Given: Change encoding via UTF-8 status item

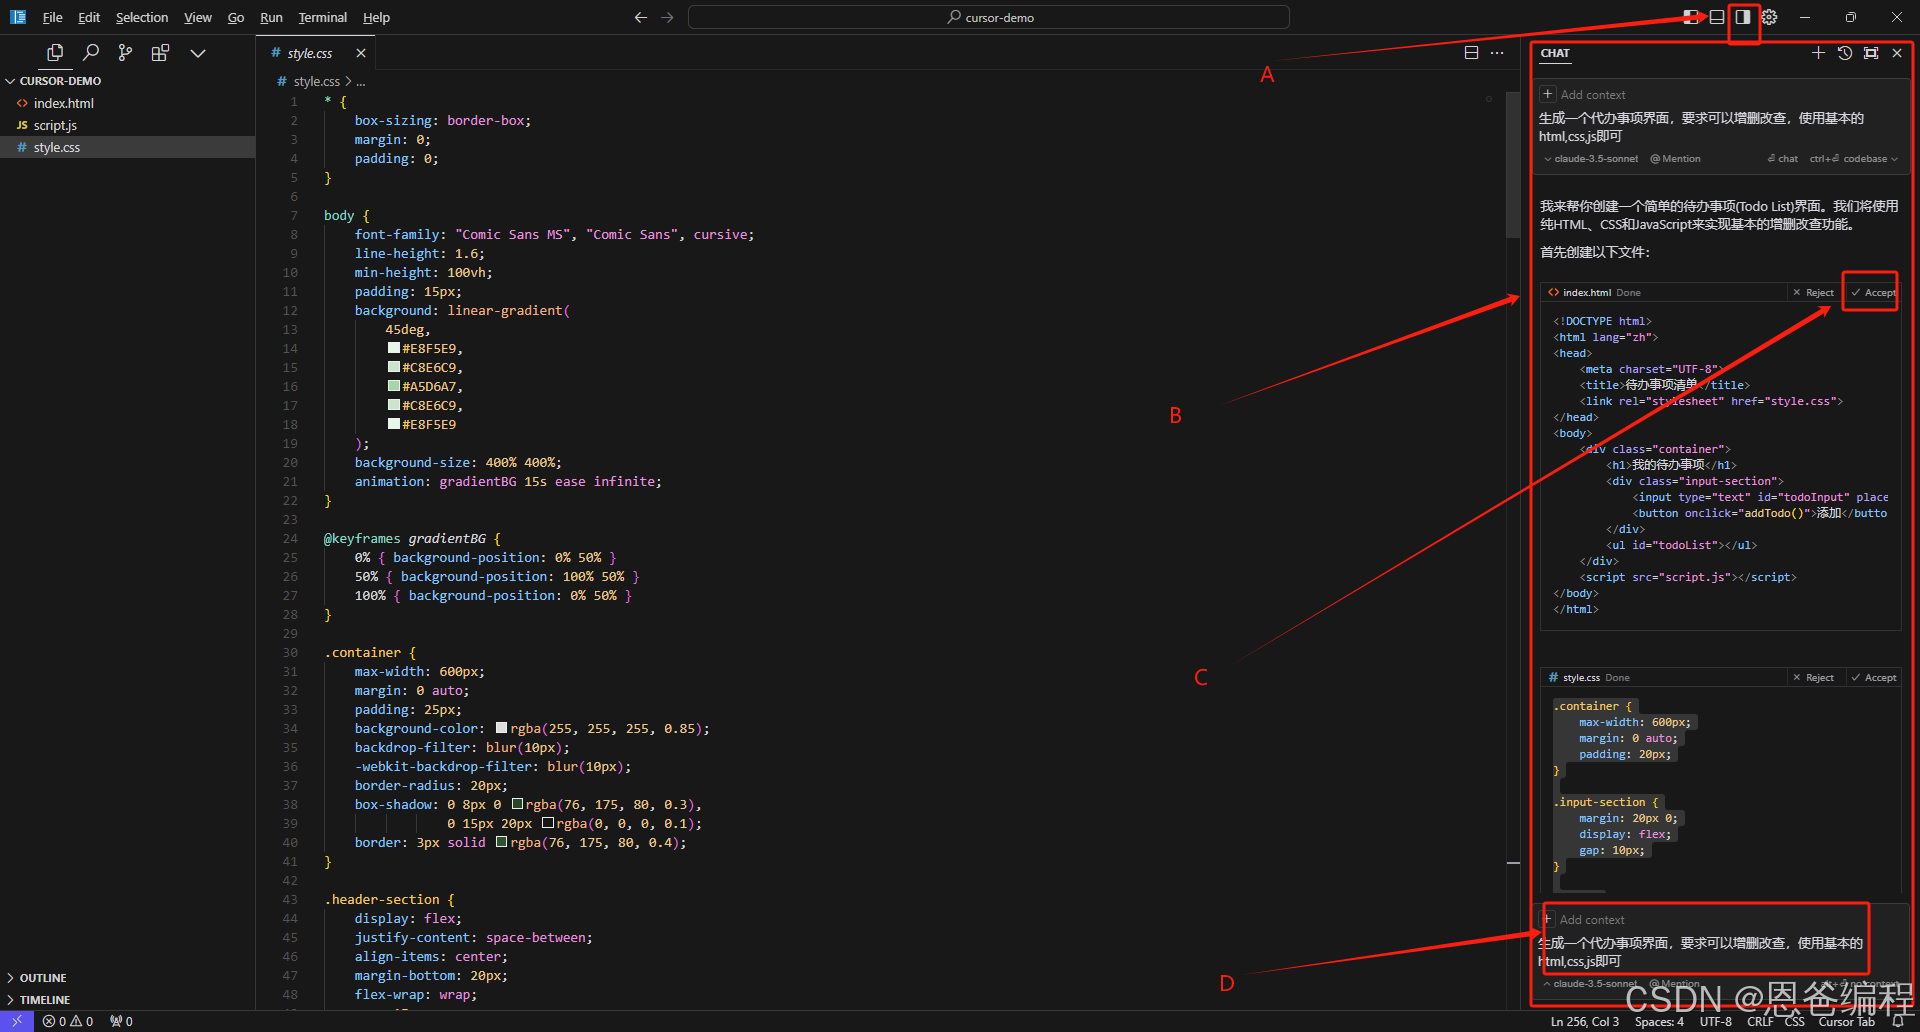Looking at the screenshot, I should pos(1716,1021).
